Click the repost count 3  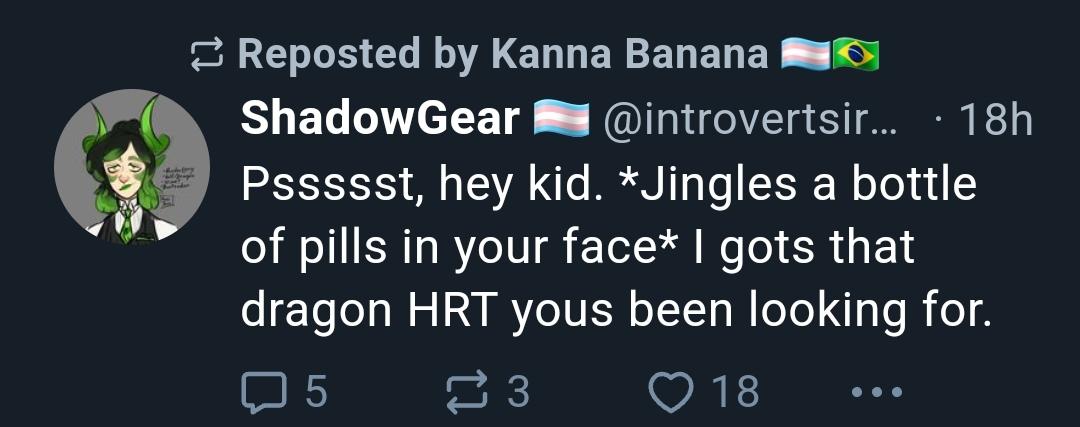tap(518, 391)
